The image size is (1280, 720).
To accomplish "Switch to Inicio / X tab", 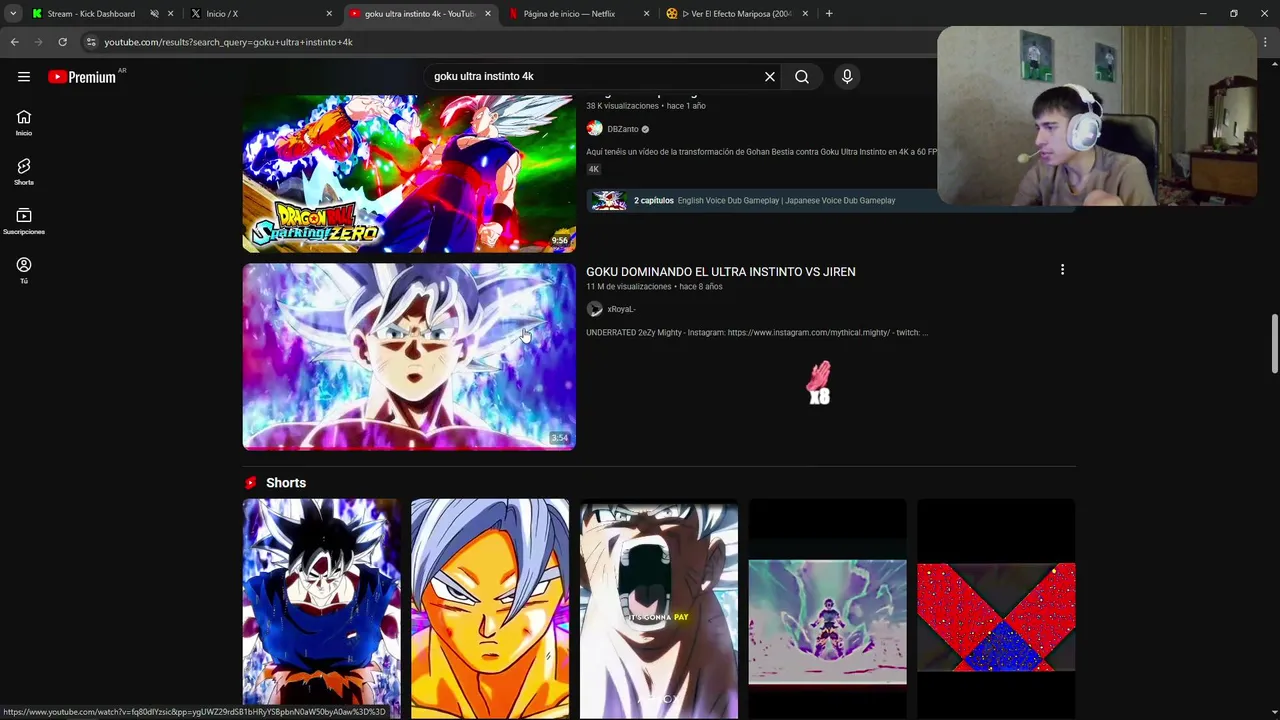I will click(260, 14).
